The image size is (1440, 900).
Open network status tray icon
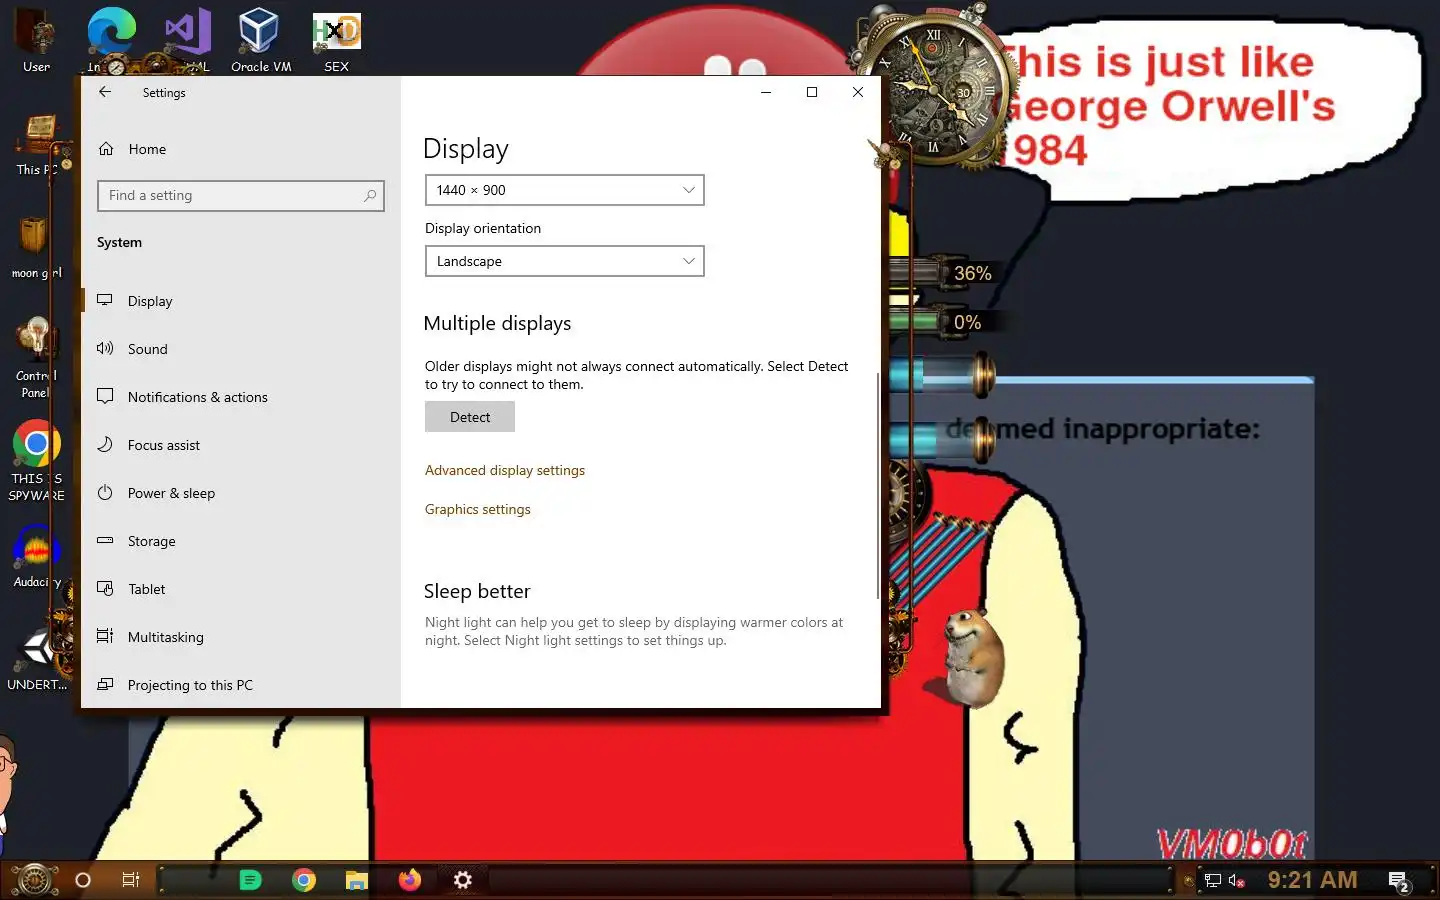tap(1213, 881)
